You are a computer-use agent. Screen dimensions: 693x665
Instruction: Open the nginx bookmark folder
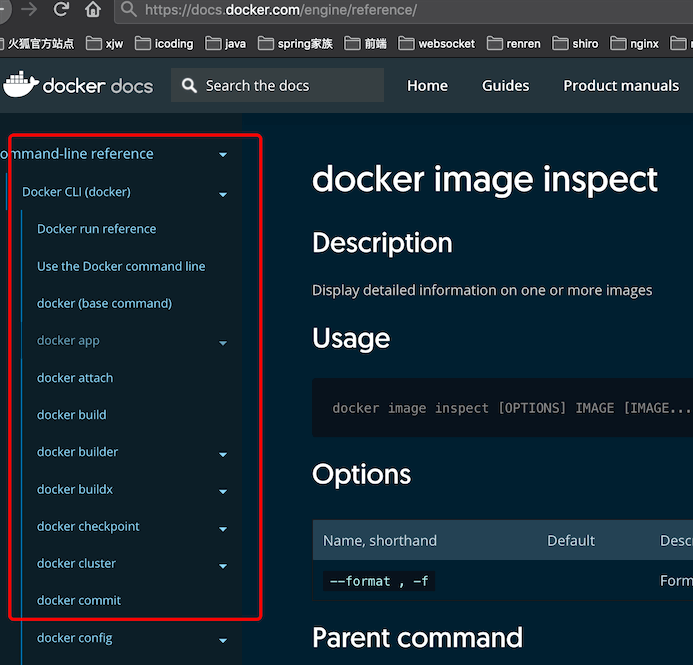(634, 43)
